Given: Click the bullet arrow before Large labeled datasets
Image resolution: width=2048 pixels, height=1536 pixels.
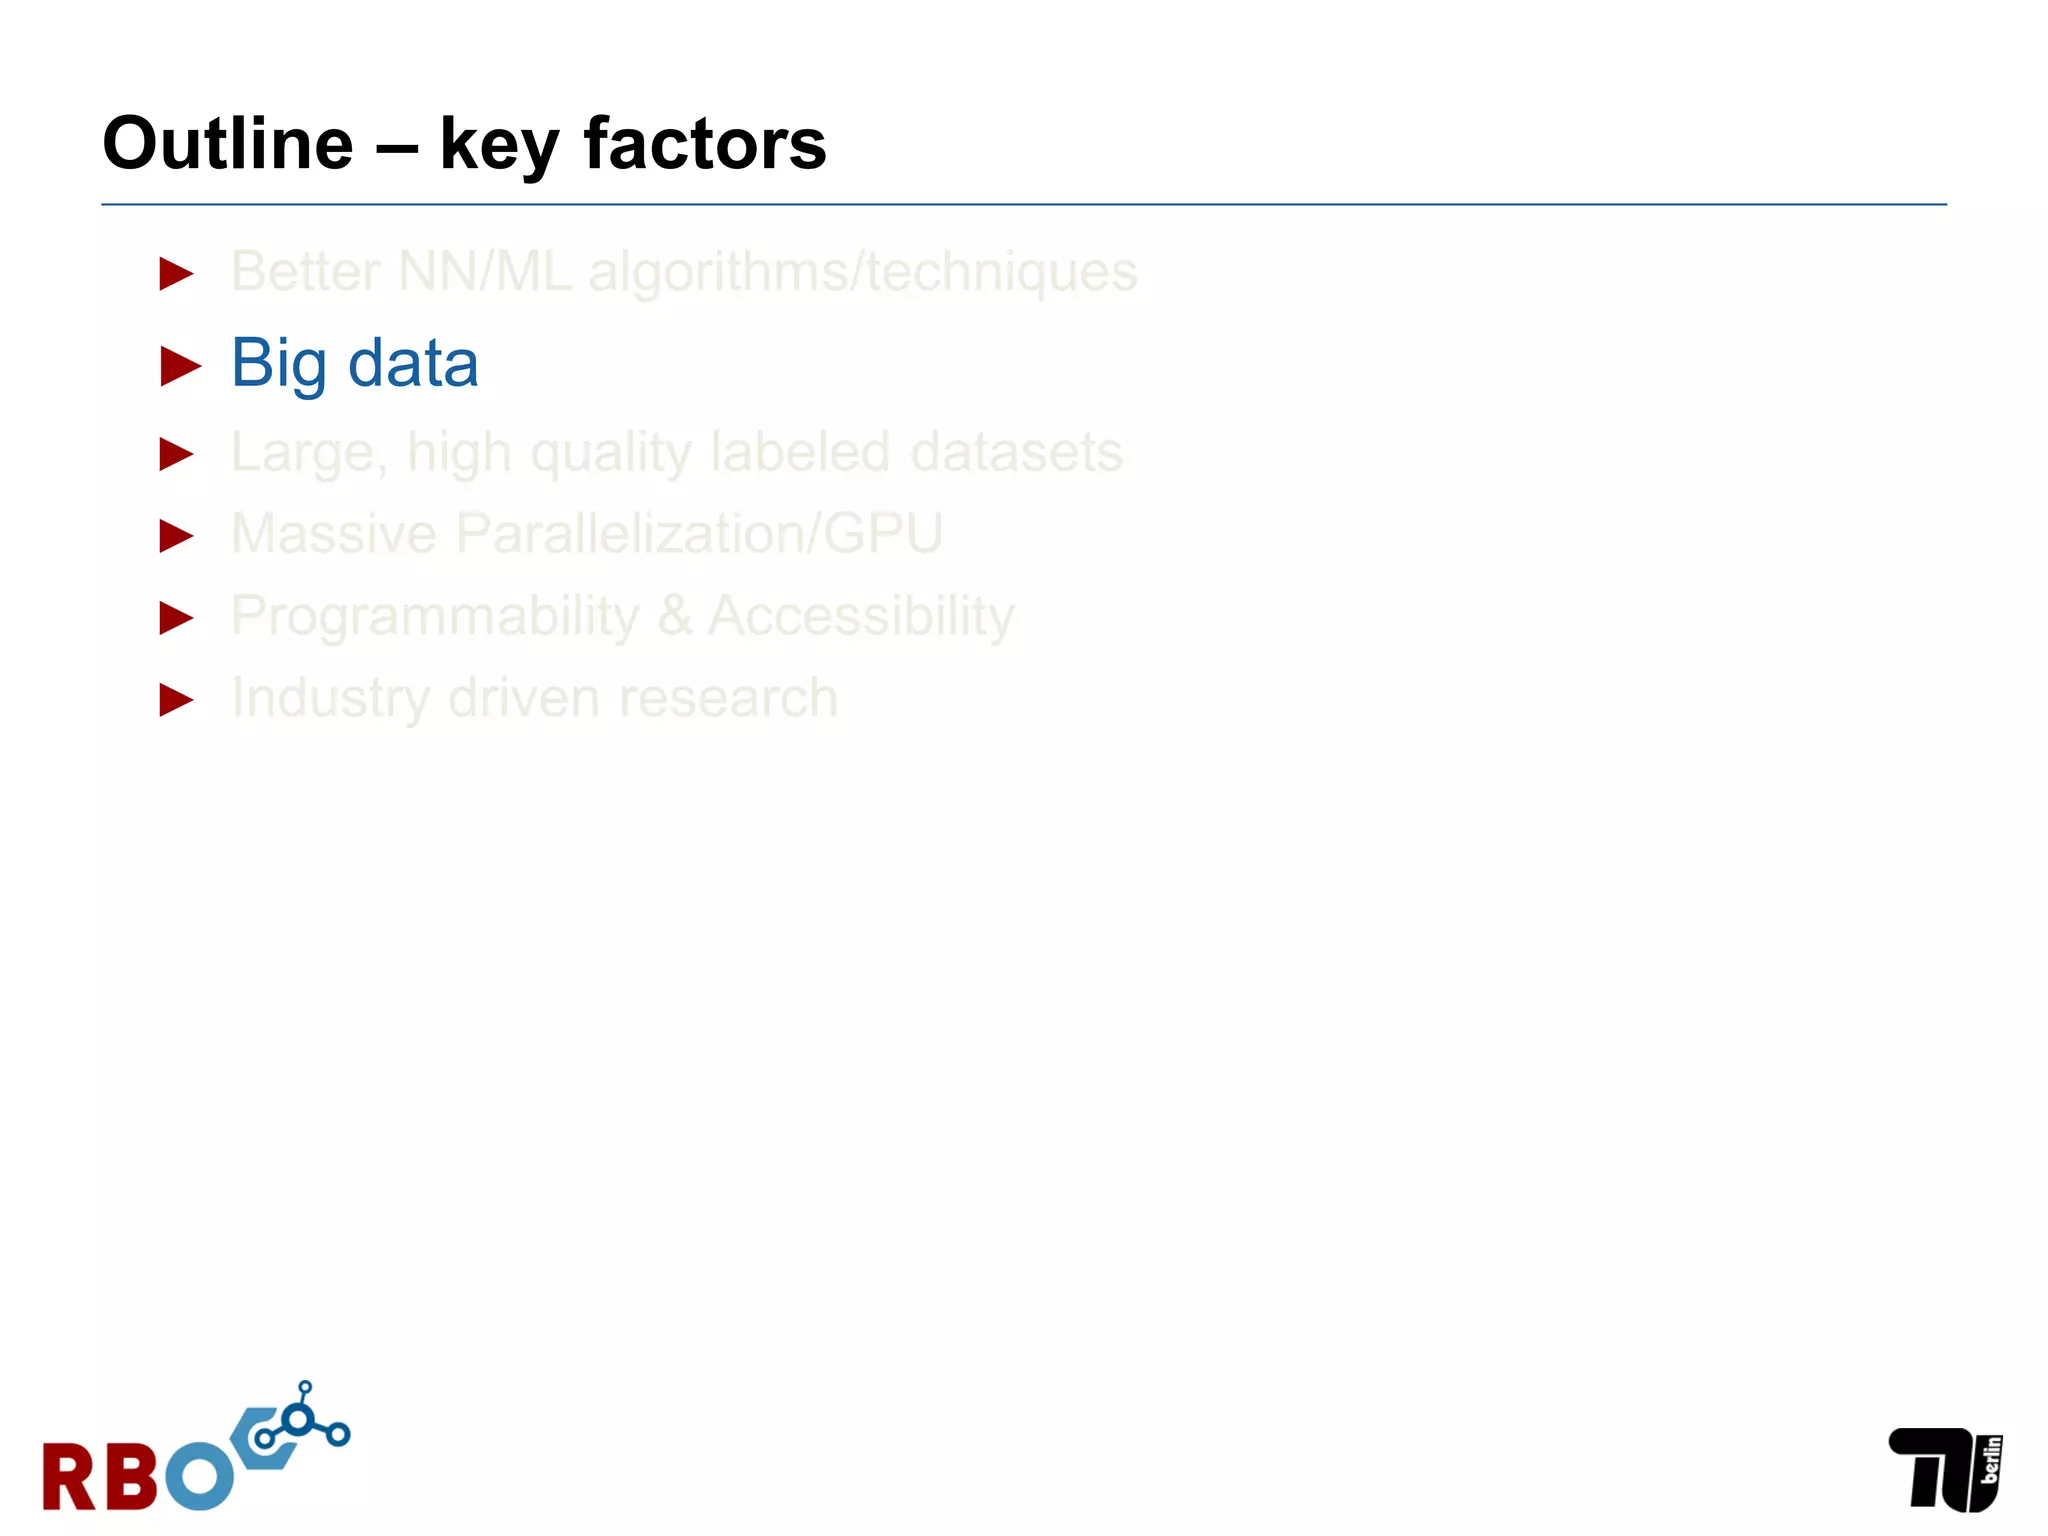Looking at the screenshot, I should (176, 454).
